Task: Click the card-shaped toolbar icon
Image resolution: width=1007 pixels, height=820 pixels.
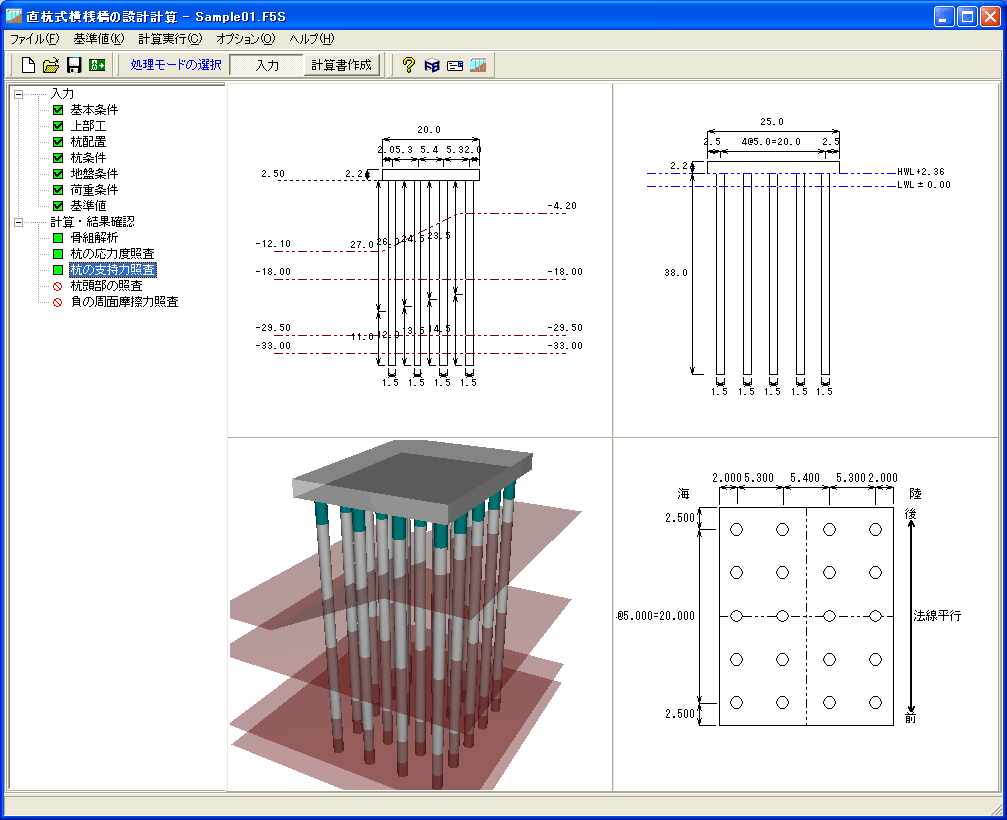Action: 455,65
